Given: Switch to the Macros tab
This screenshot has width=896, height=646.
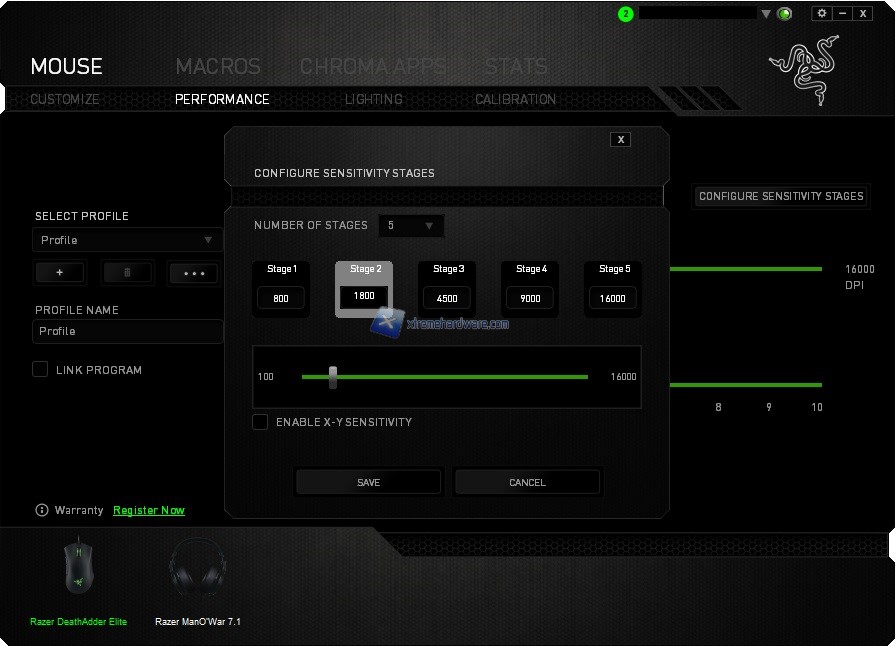Looking at the screenshot, I should tap(218, 66).
